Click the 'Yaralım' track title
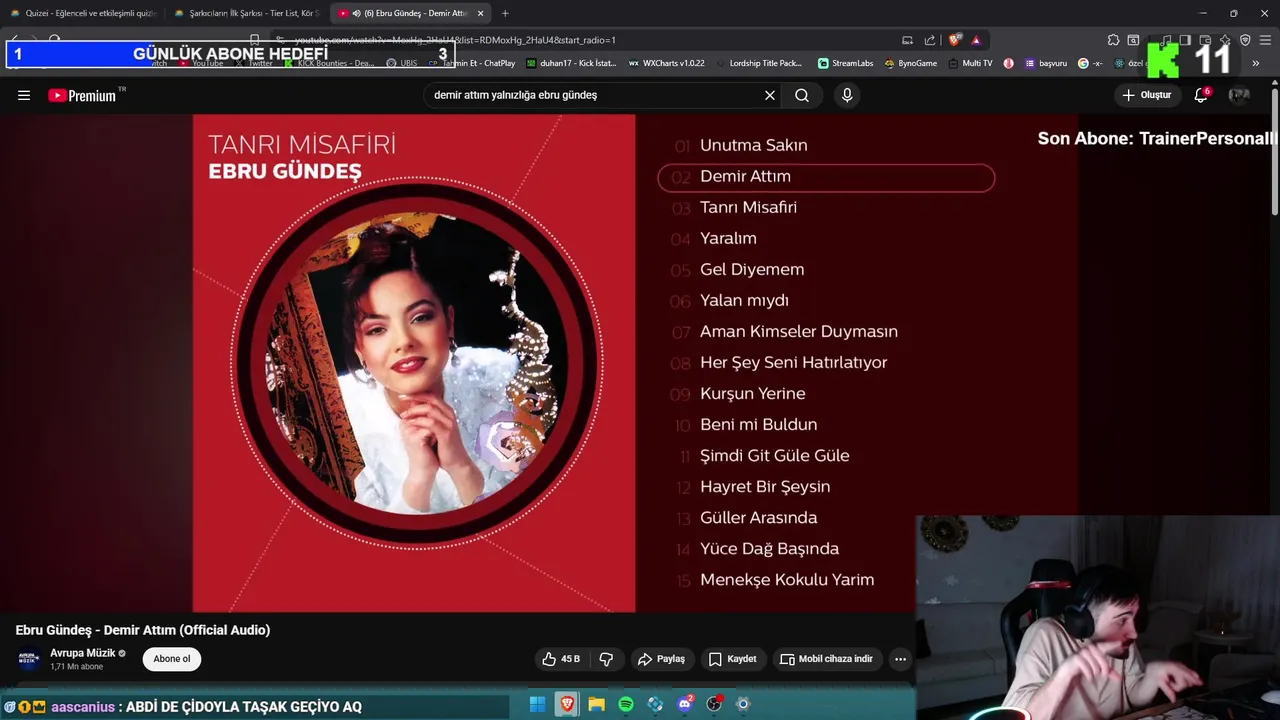The width and height of the screenshot is (1280, 720). tap(728, 238)
